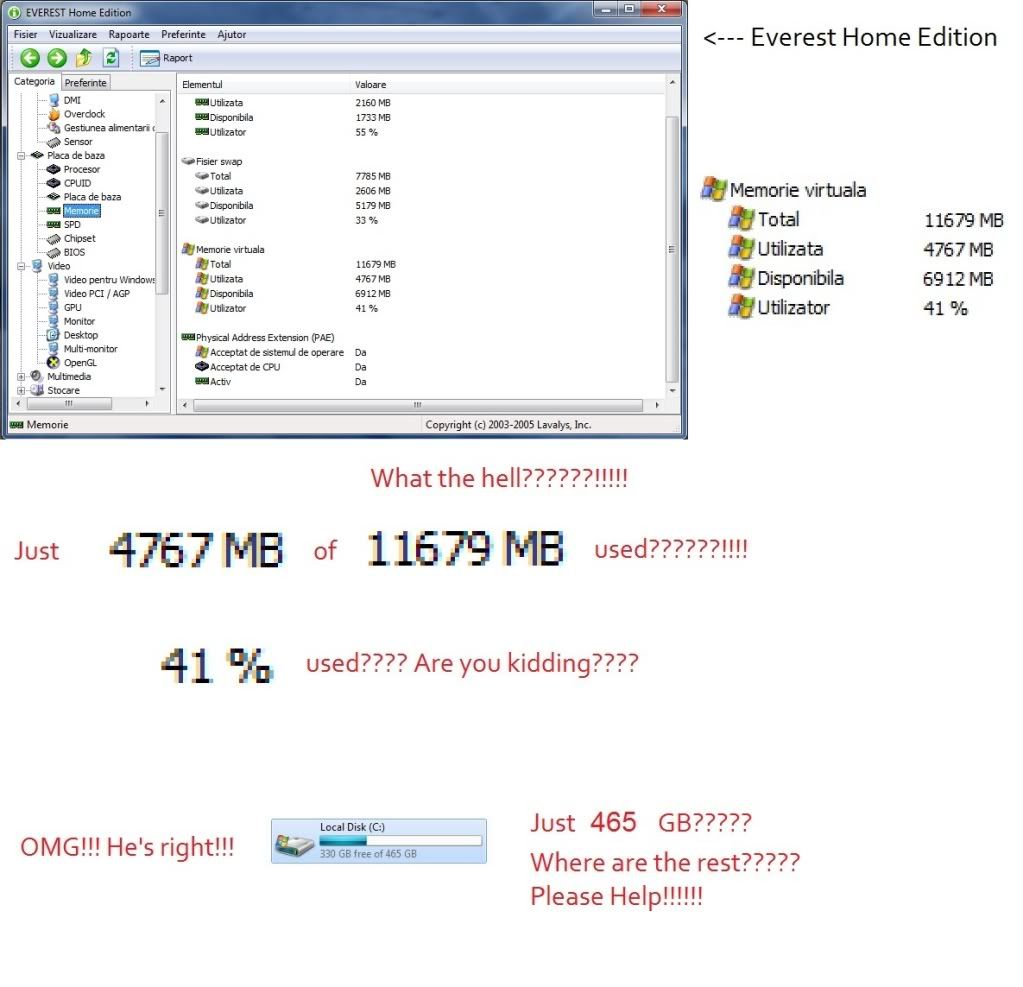Screen dimensions: 1023x987
Task: Click the '1733 MB' Disponibila value
Action: pos(373,117)
